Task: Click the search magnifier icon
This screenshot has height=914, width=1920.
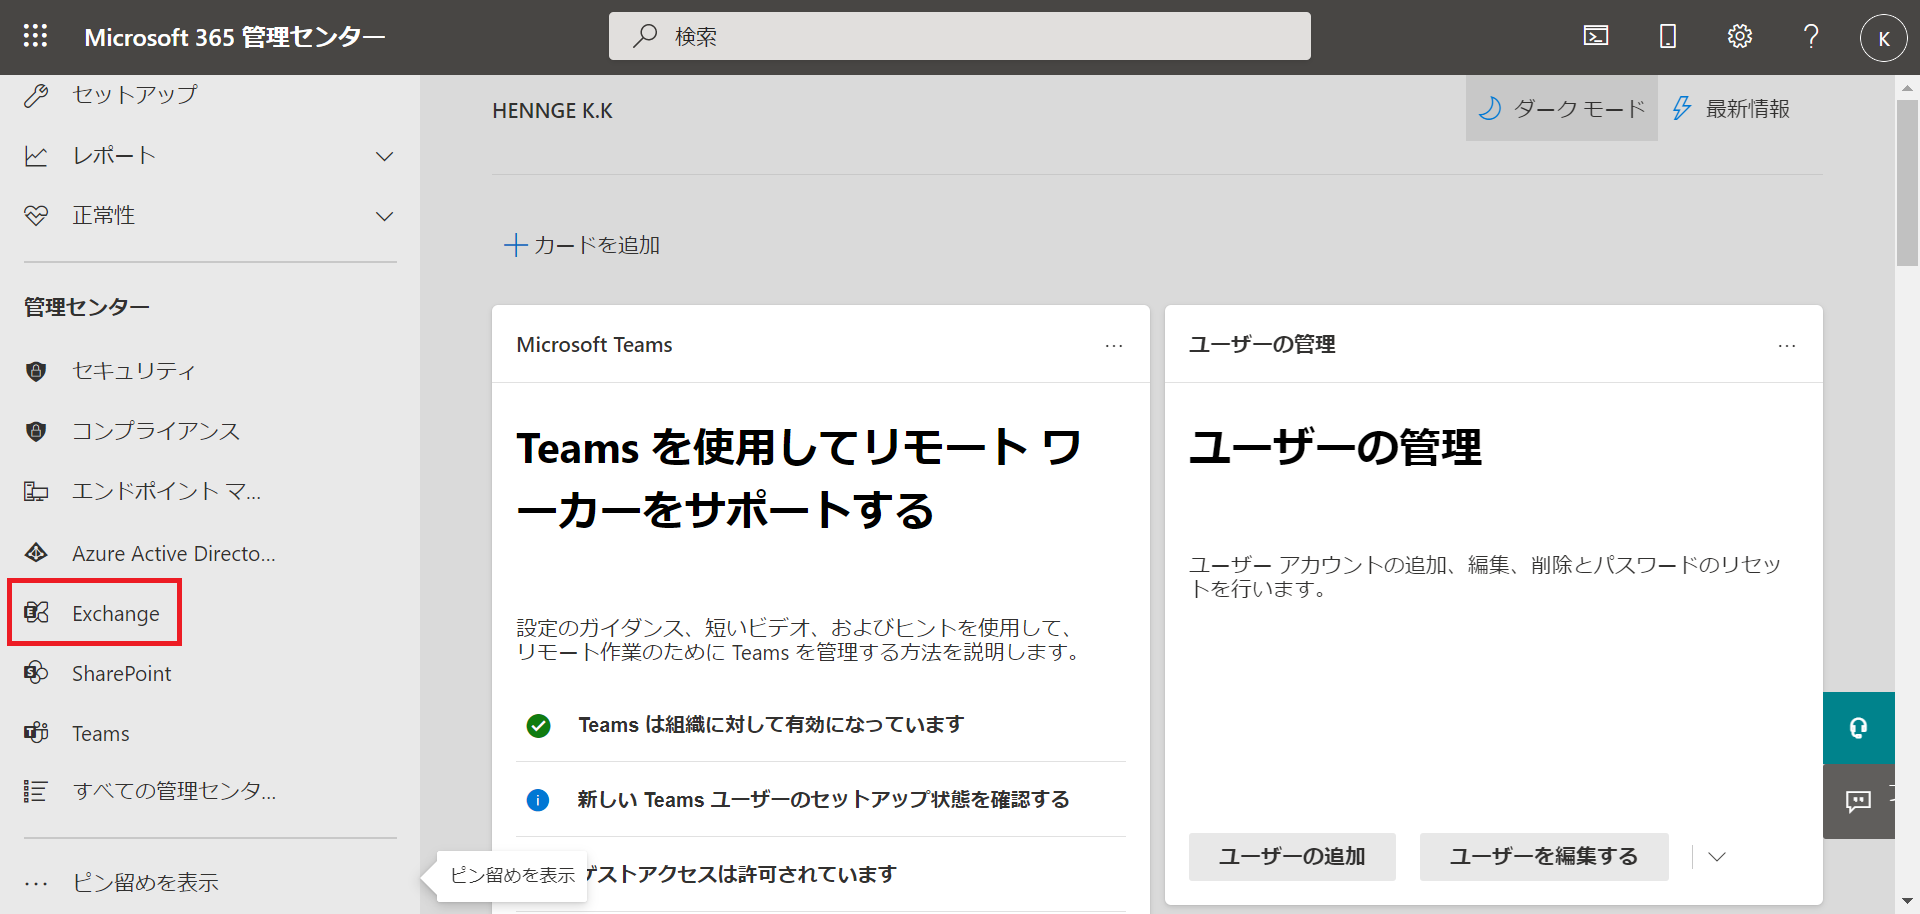Action: 645,36
